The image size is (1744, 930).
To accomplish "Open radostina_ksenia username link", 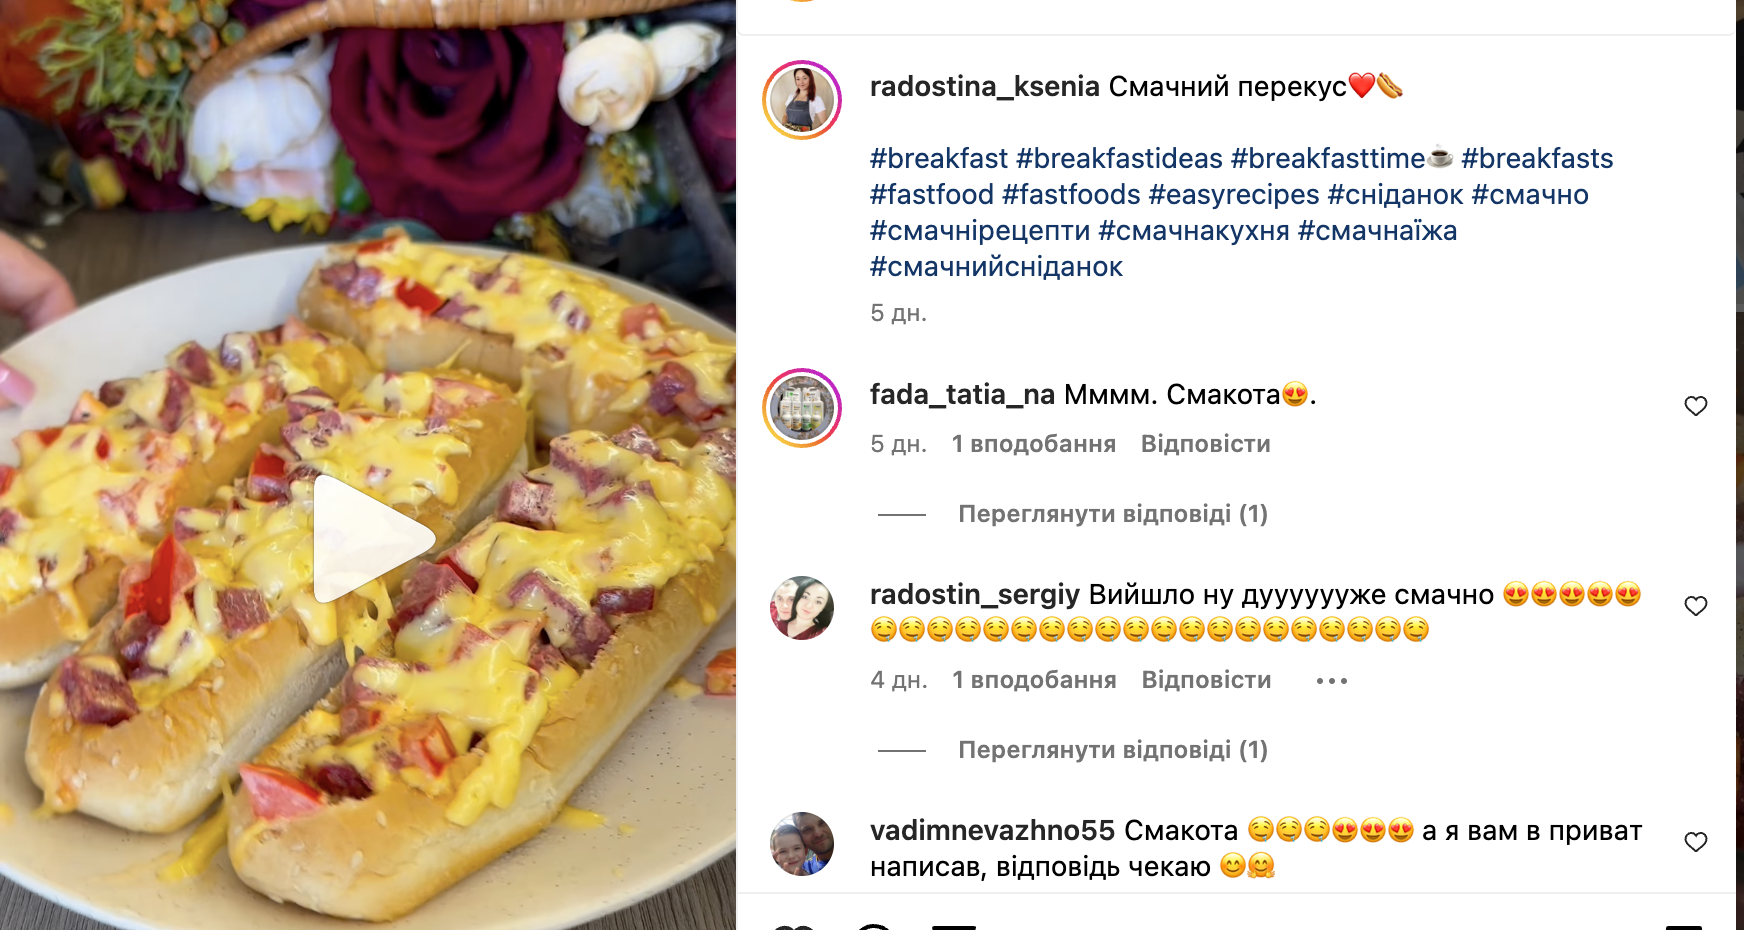I will [x=984, y=87].
